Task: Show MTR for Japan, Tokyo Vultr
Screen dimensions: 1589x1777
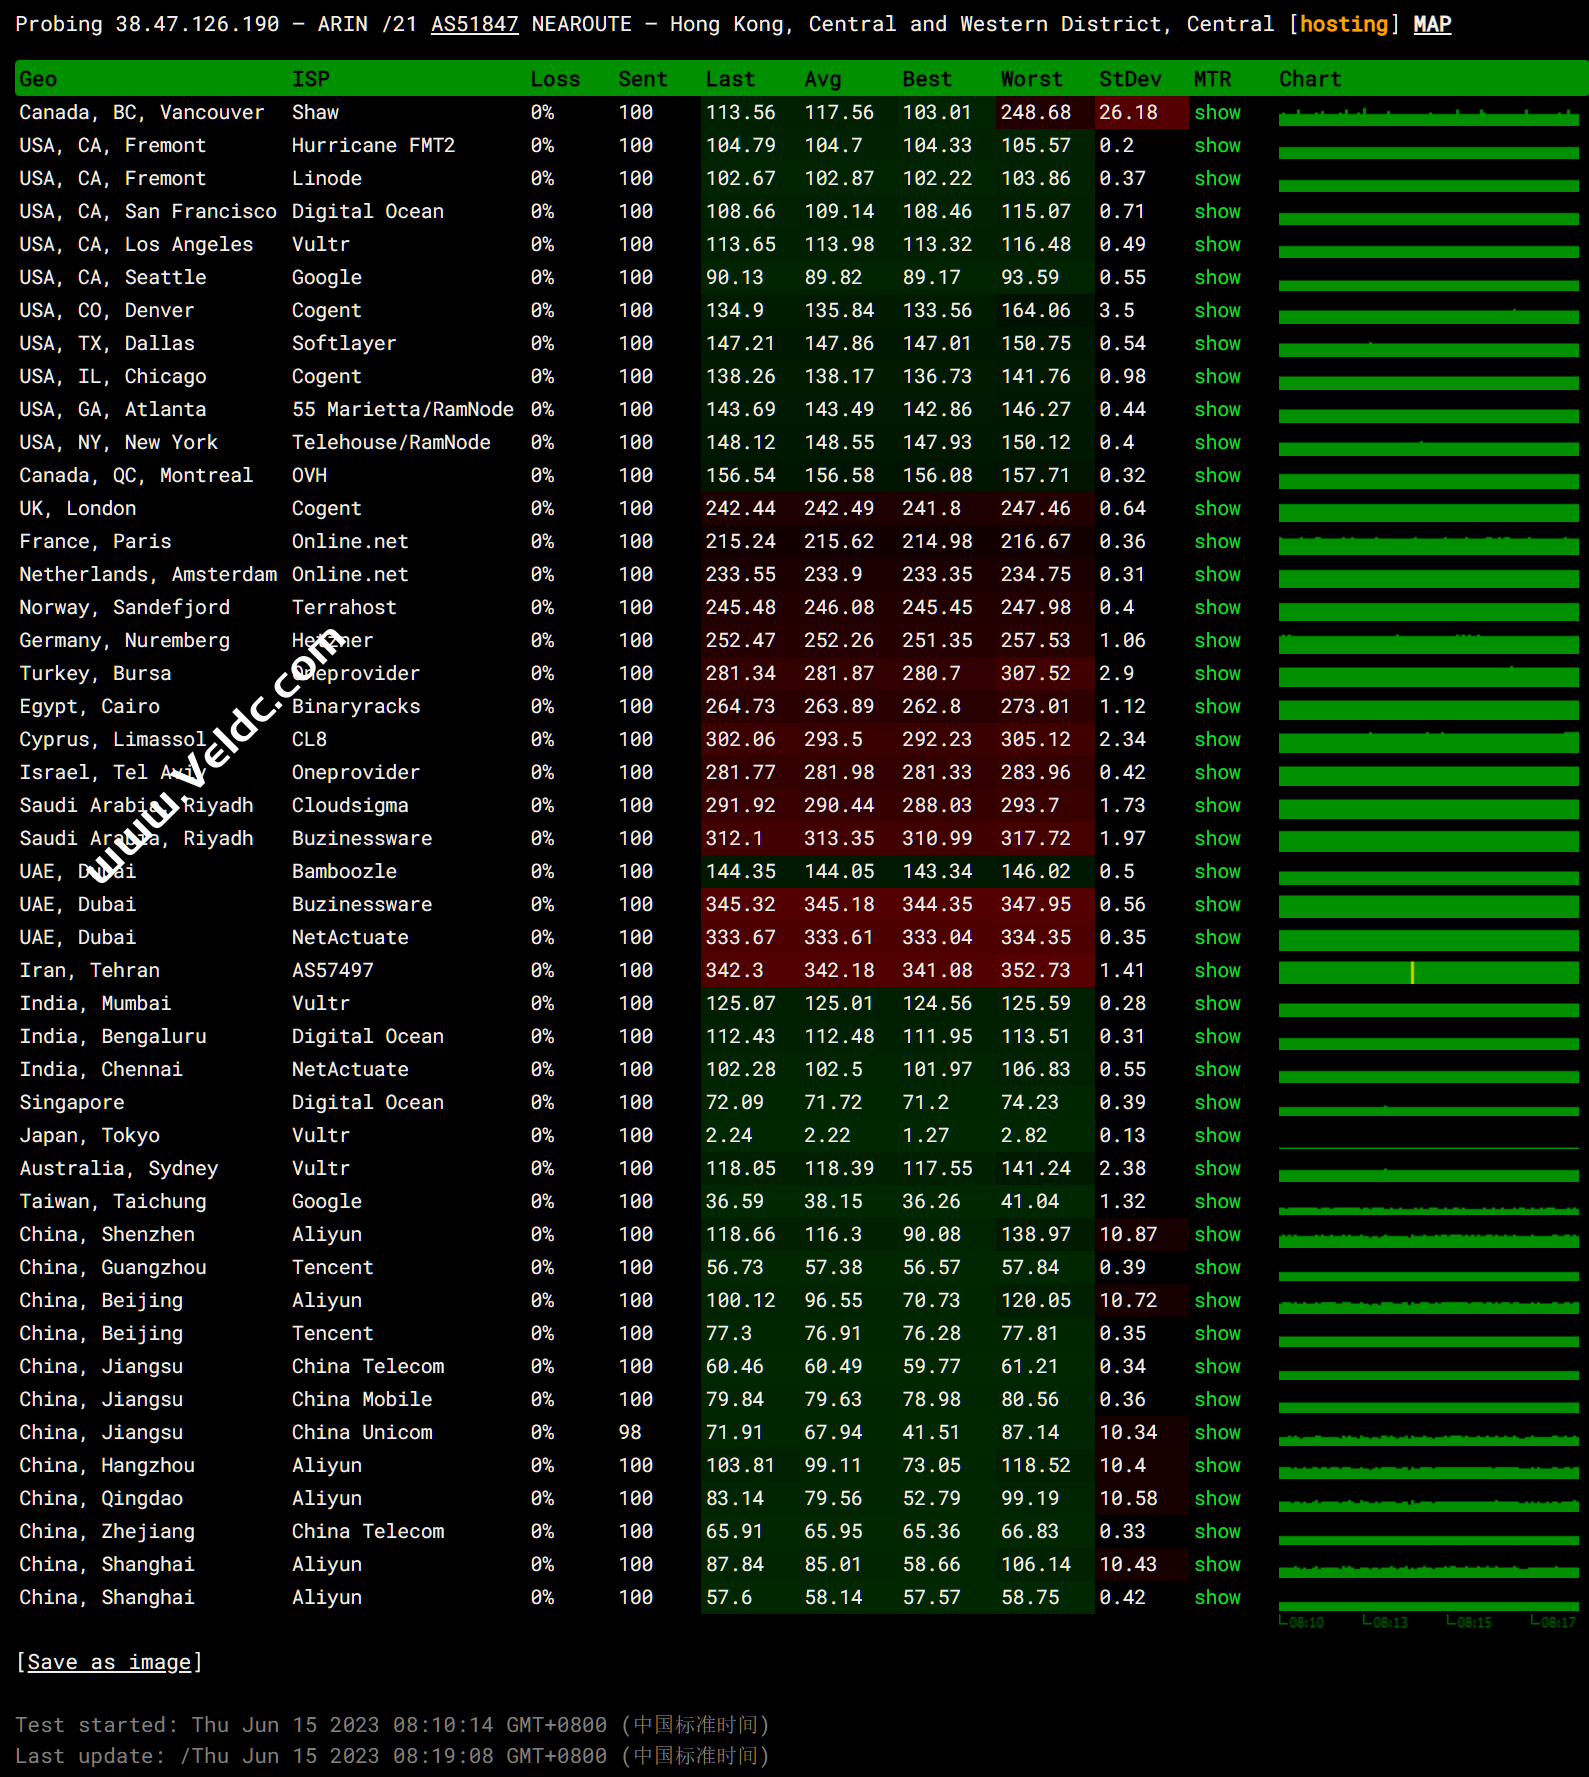Action: 1217,1136
